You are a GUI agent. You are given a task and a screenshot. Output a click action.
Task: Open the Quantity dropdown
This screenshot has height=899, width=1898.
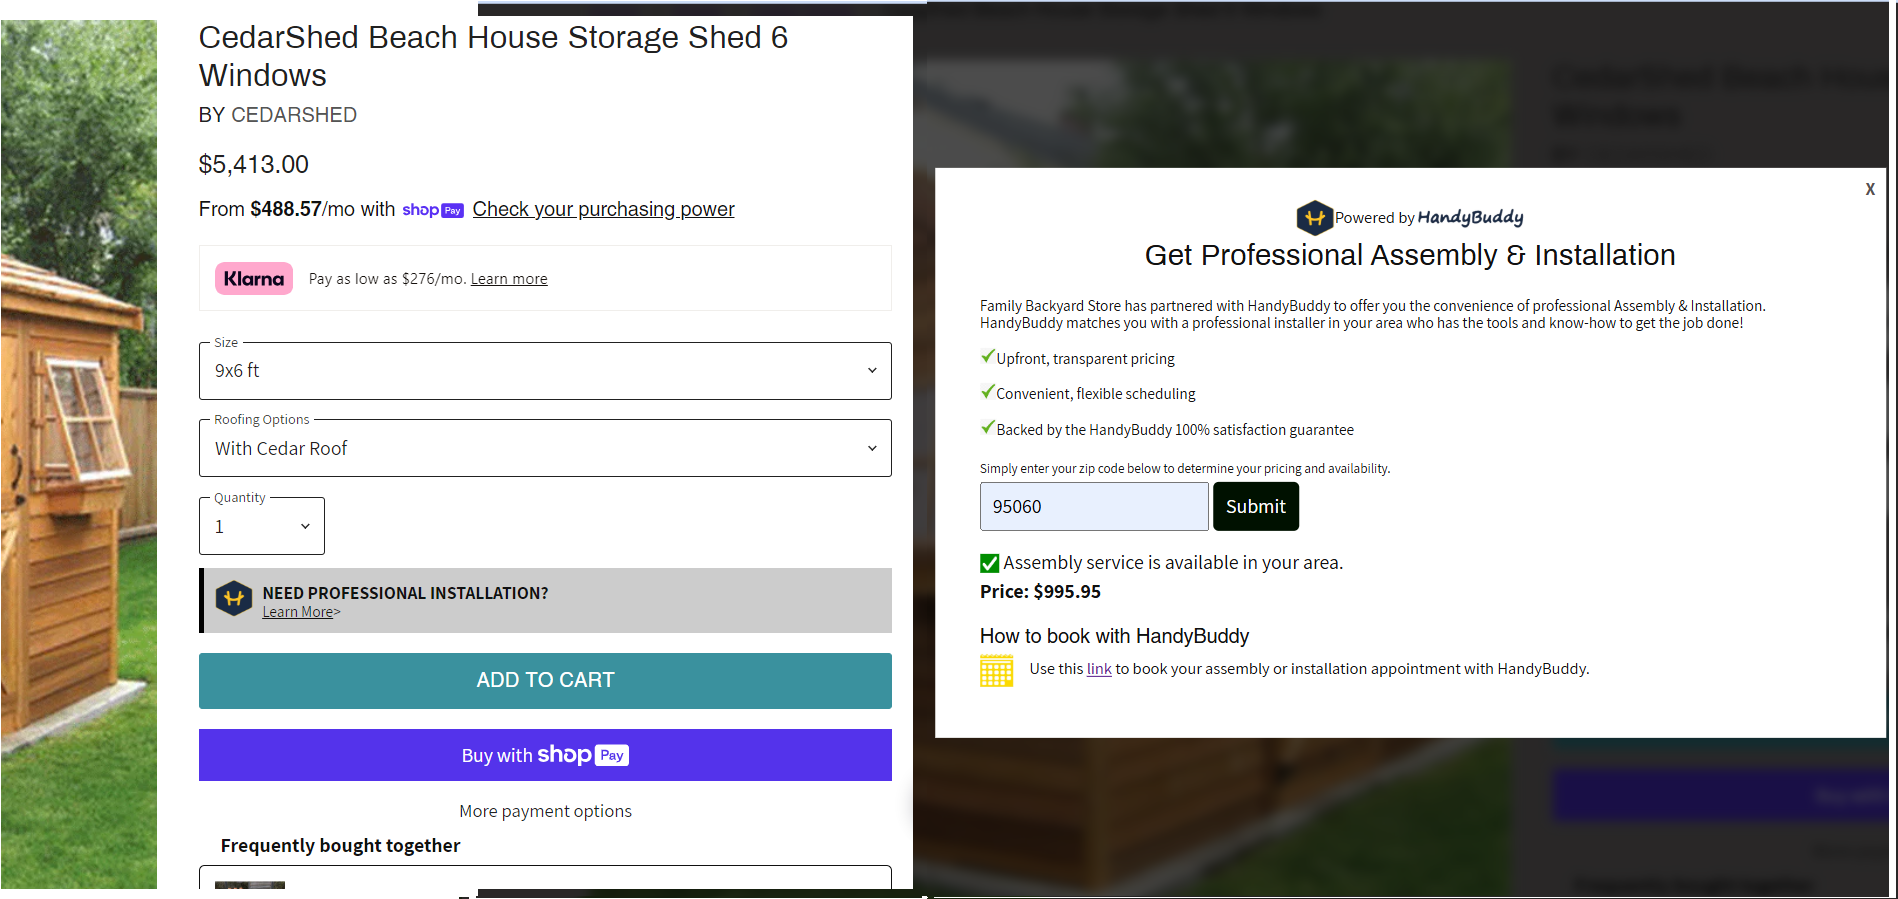(x=262, y=526)
